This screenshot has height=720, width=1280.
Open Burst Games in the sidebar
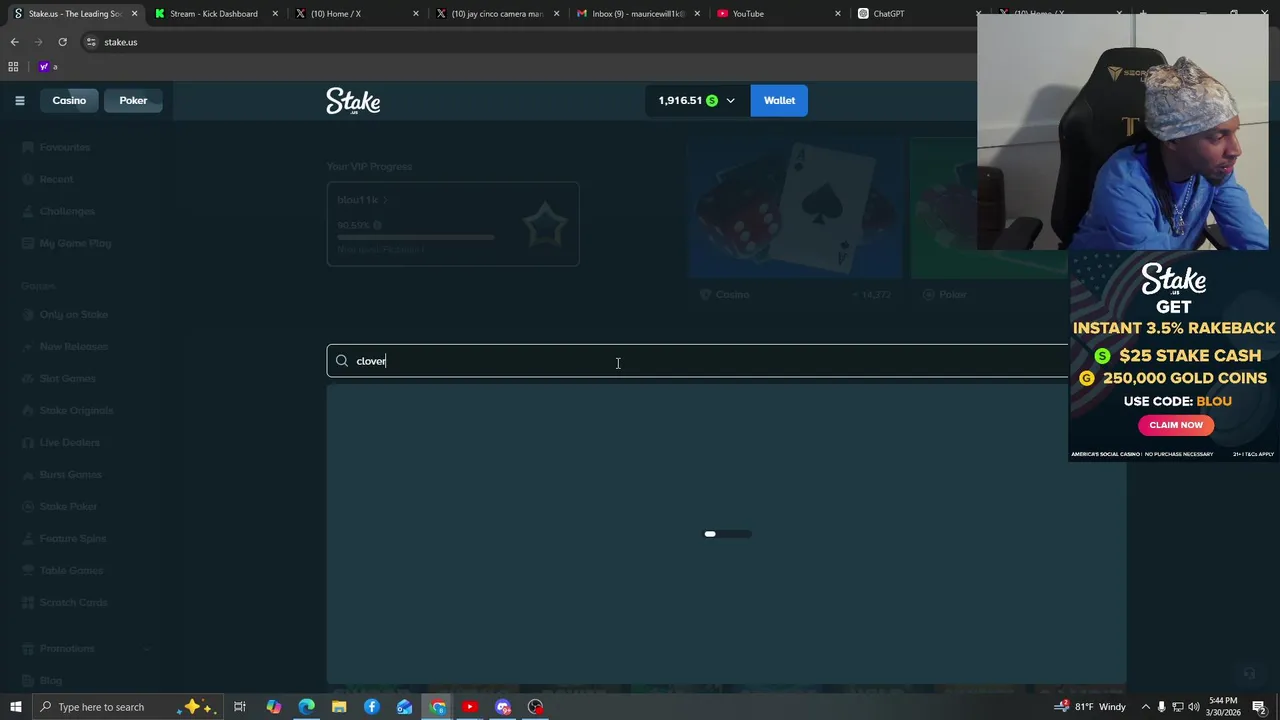(x=70, y=474)
